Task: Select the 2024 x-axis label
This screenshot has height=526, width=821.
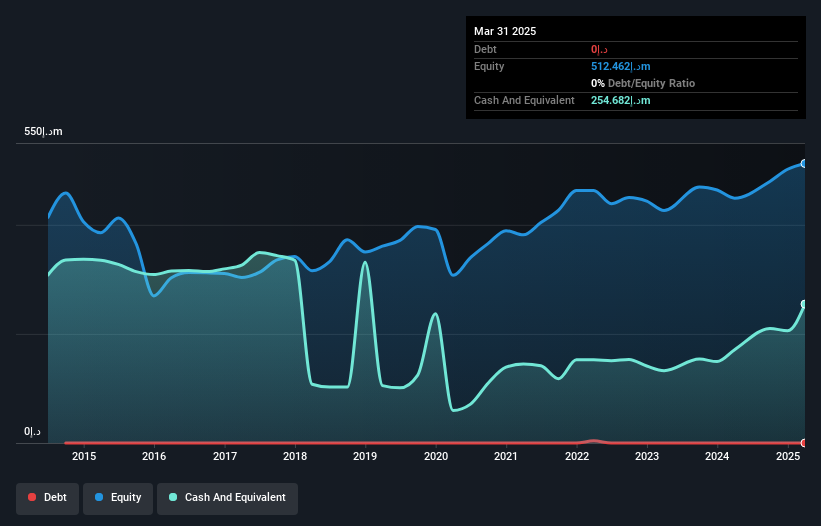Action: coord(717,456)
